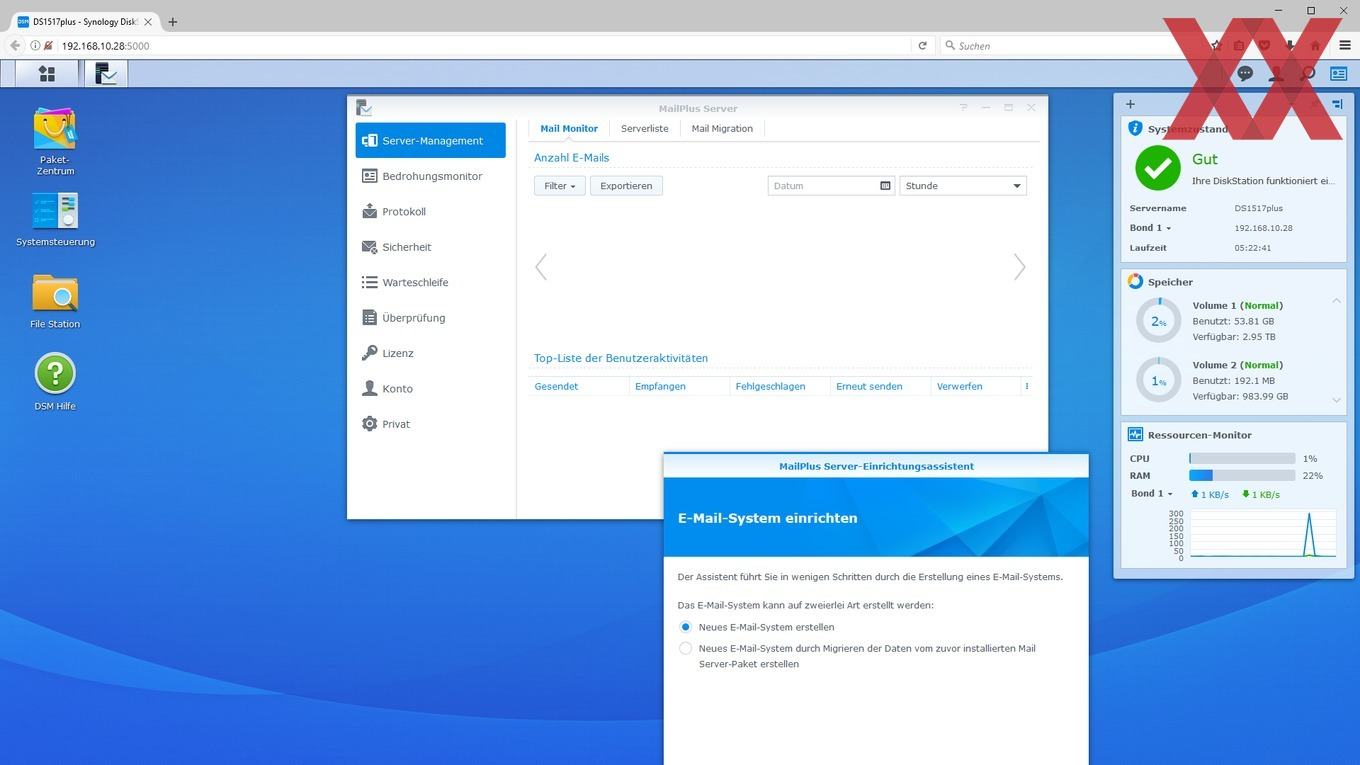Go back with the browser back arrow
The height and width of the screenshot is (765, 1360).
(15, 46)
